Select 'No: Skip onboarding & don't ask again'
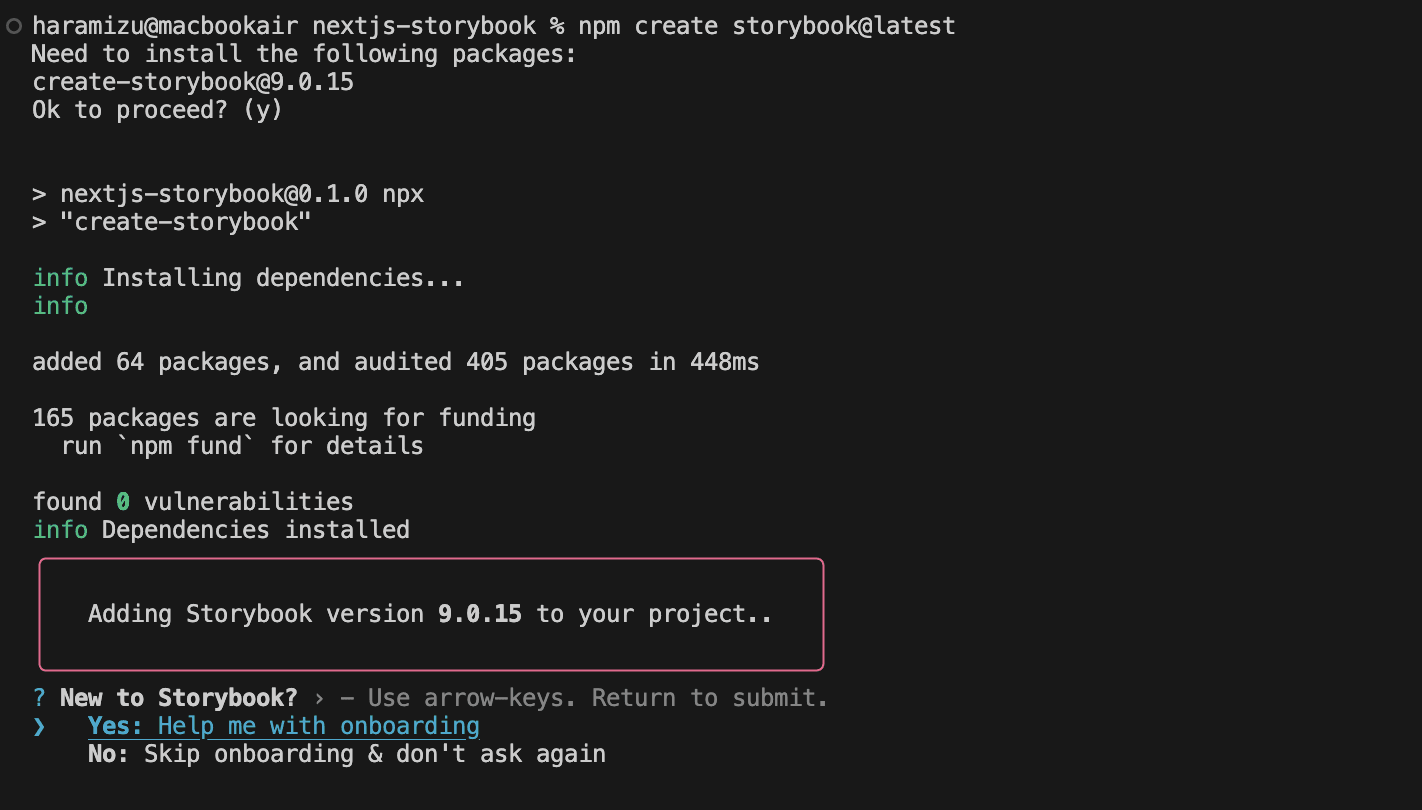Viewport: 1422px width, 810px height. (346, 754)
